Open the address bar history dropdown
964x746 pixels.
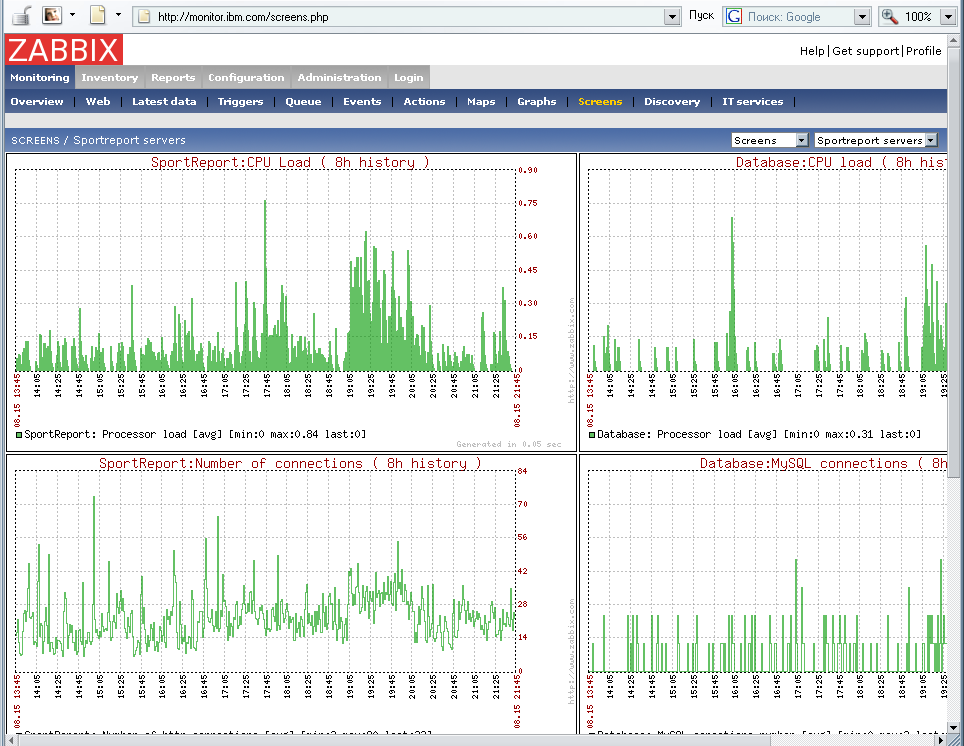[673, 17]
